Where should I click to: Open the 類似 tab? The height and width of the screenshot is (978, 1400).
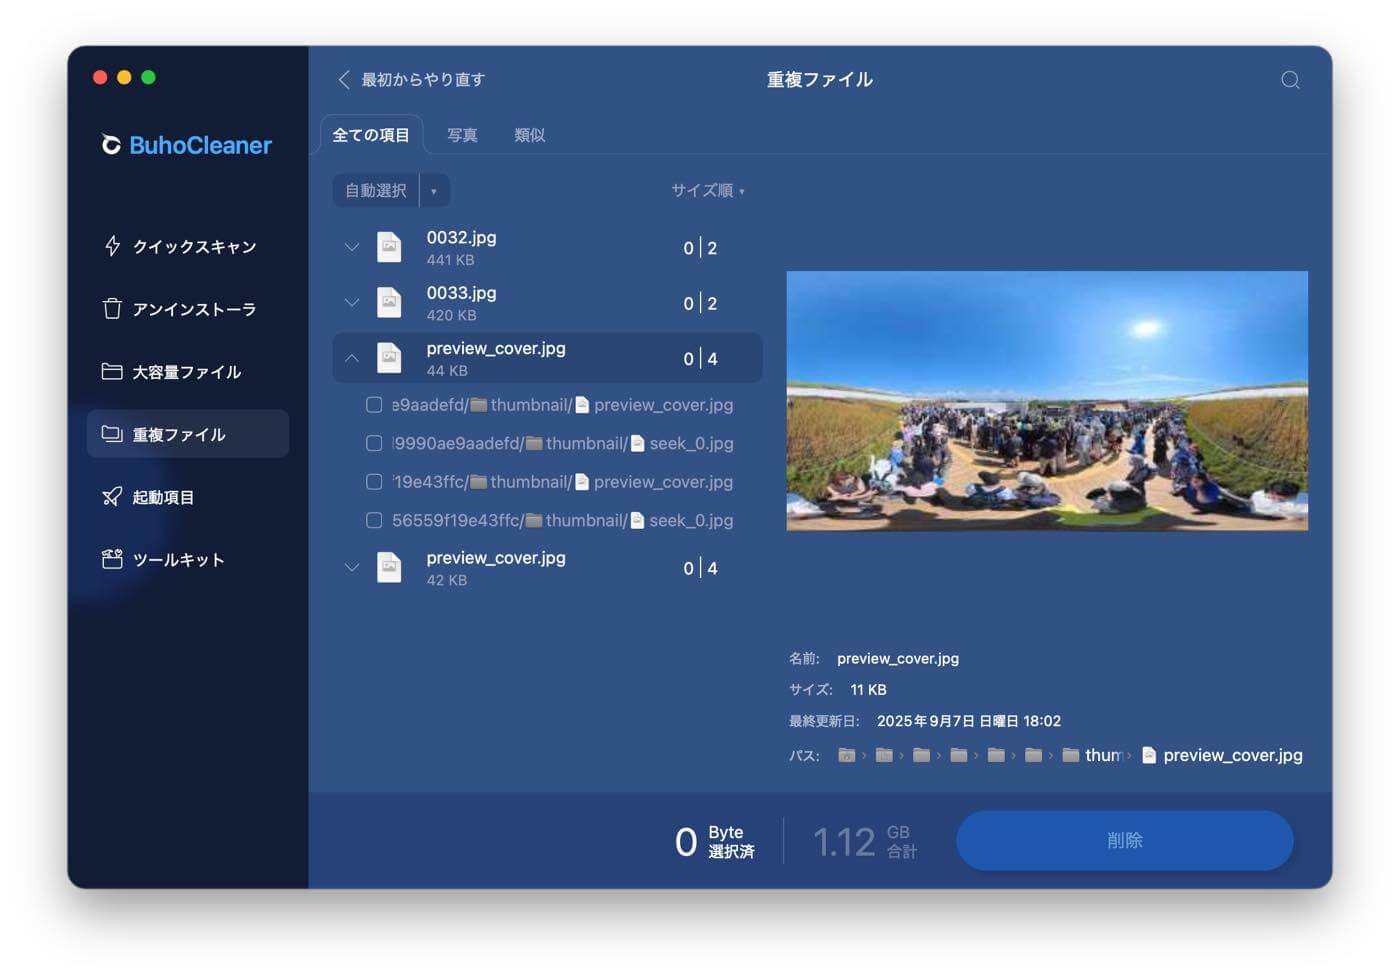(x=530, y=135)
